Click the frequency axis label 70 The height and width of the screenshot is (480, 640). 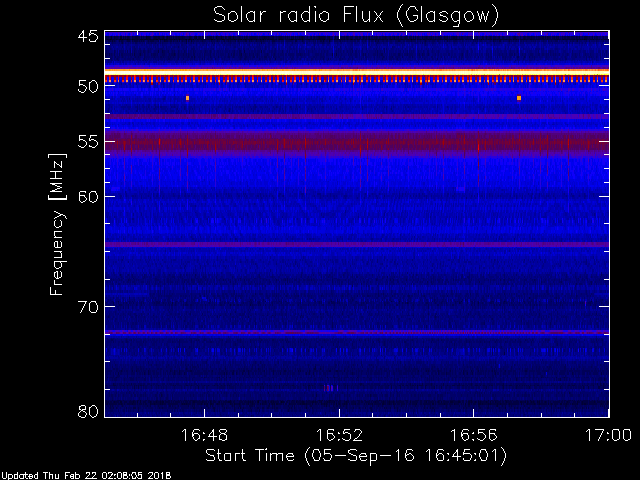(88, 307)
